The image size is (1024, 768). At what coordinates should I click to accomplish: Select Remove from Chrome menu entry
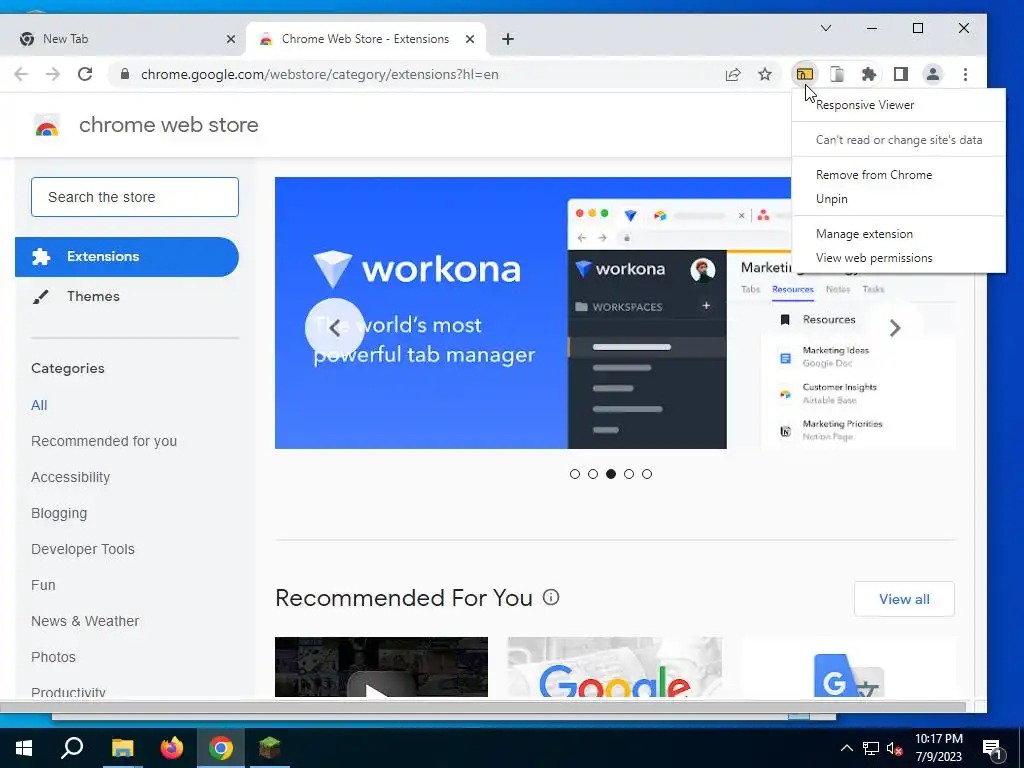898,174
